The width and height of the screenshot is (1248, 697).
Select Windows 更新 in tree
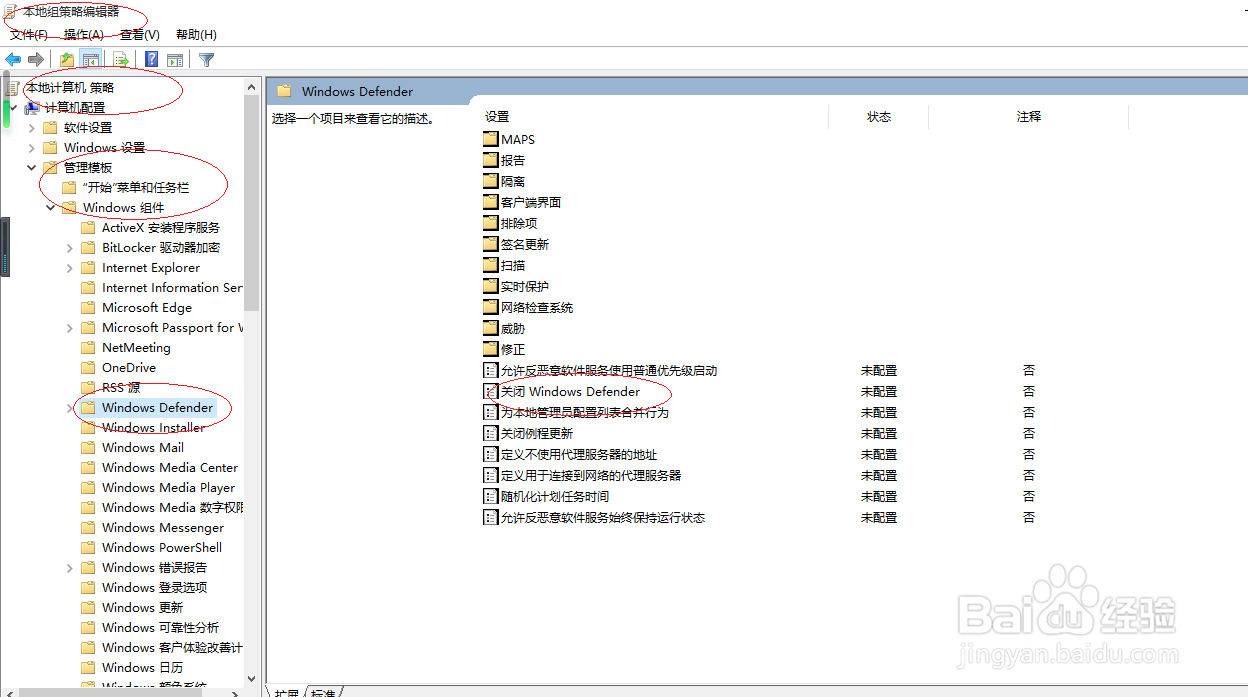pos(142,607)
